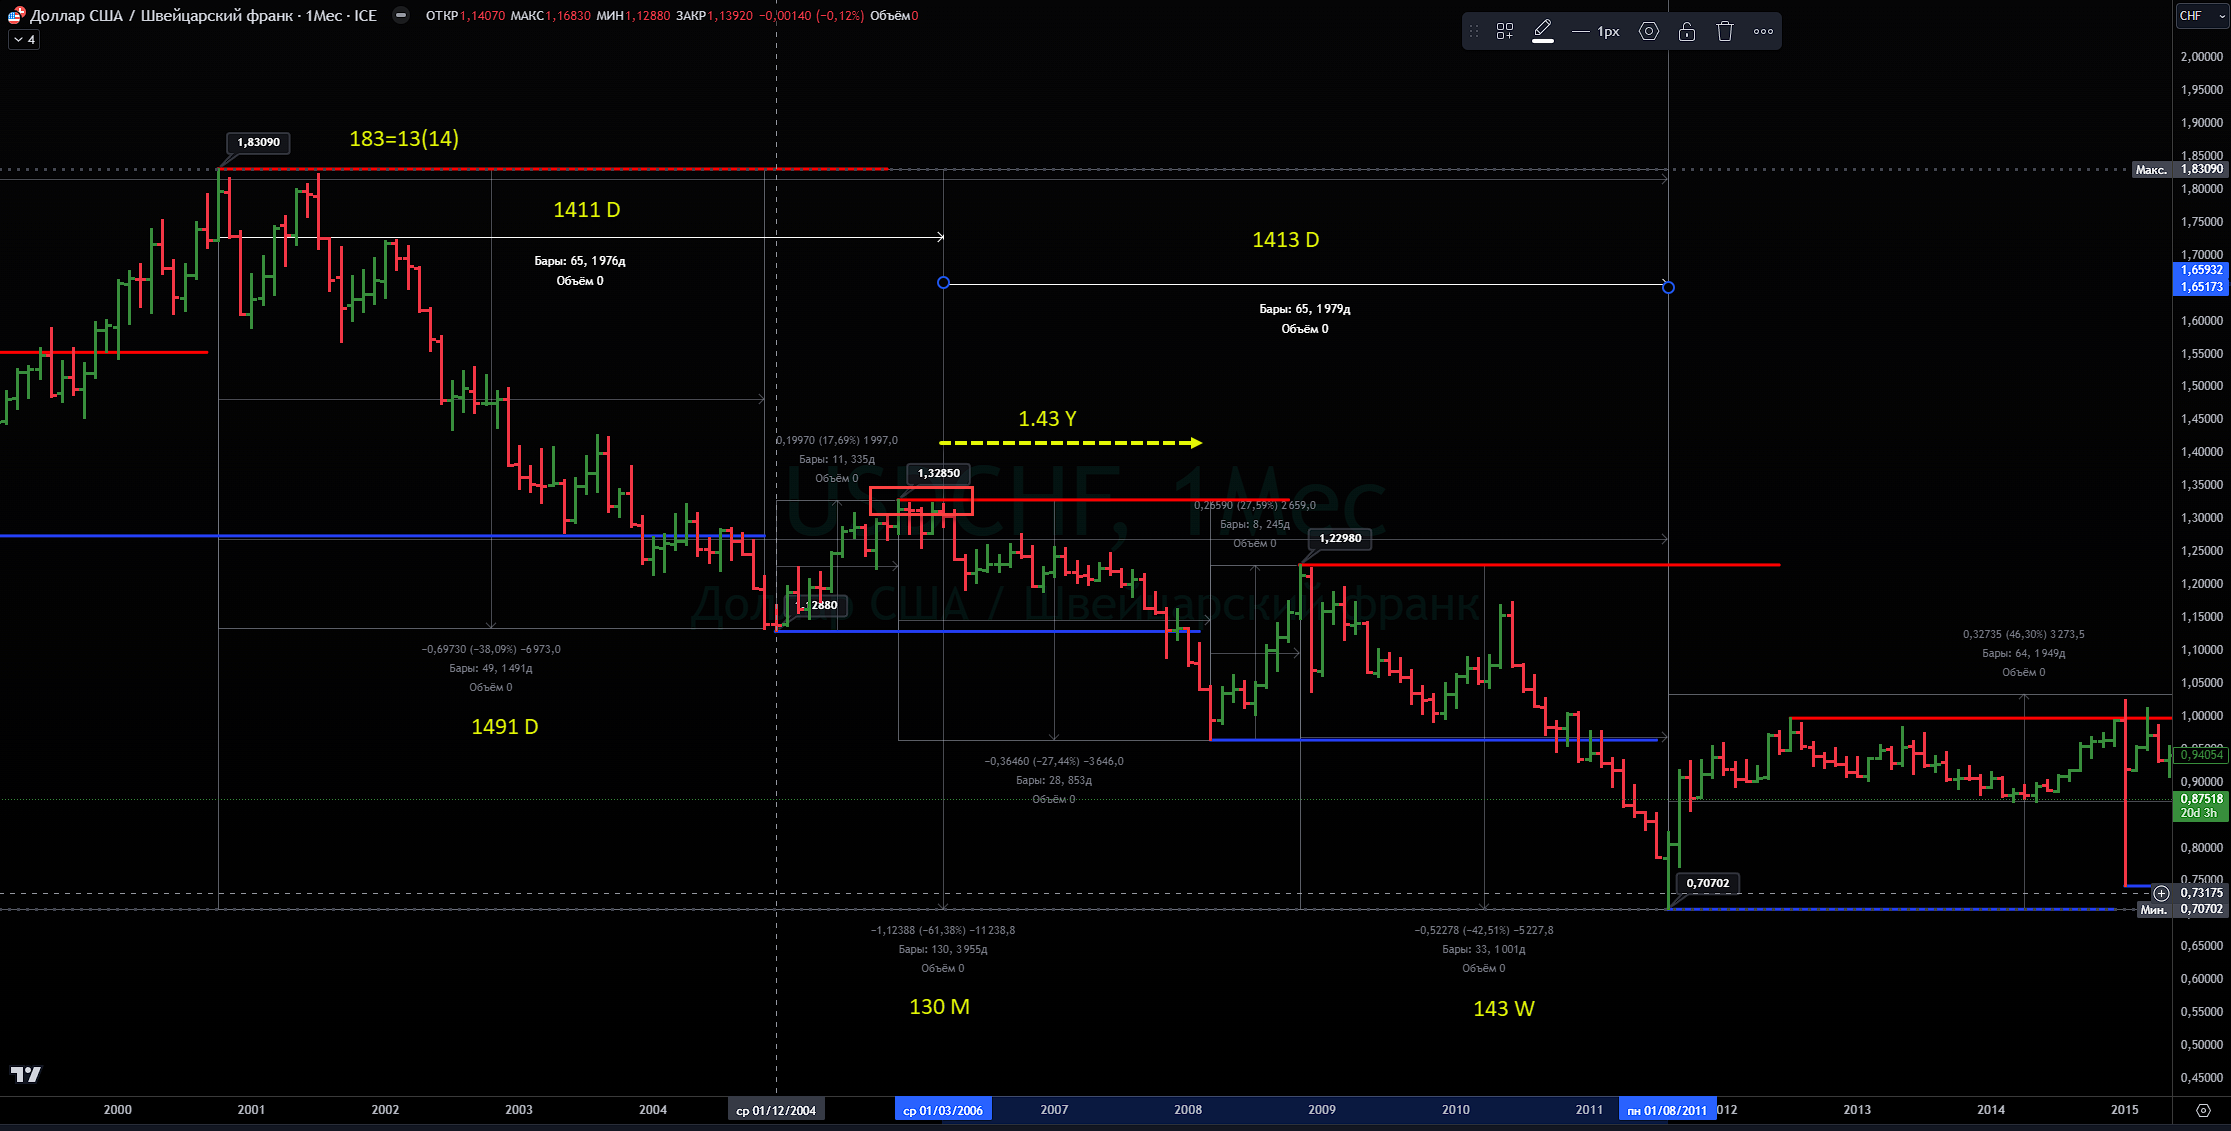Click year 2013 on time axis
This screenshot has width=2231, height=1131.
pyautogui.click(x=1857, y=1110)
